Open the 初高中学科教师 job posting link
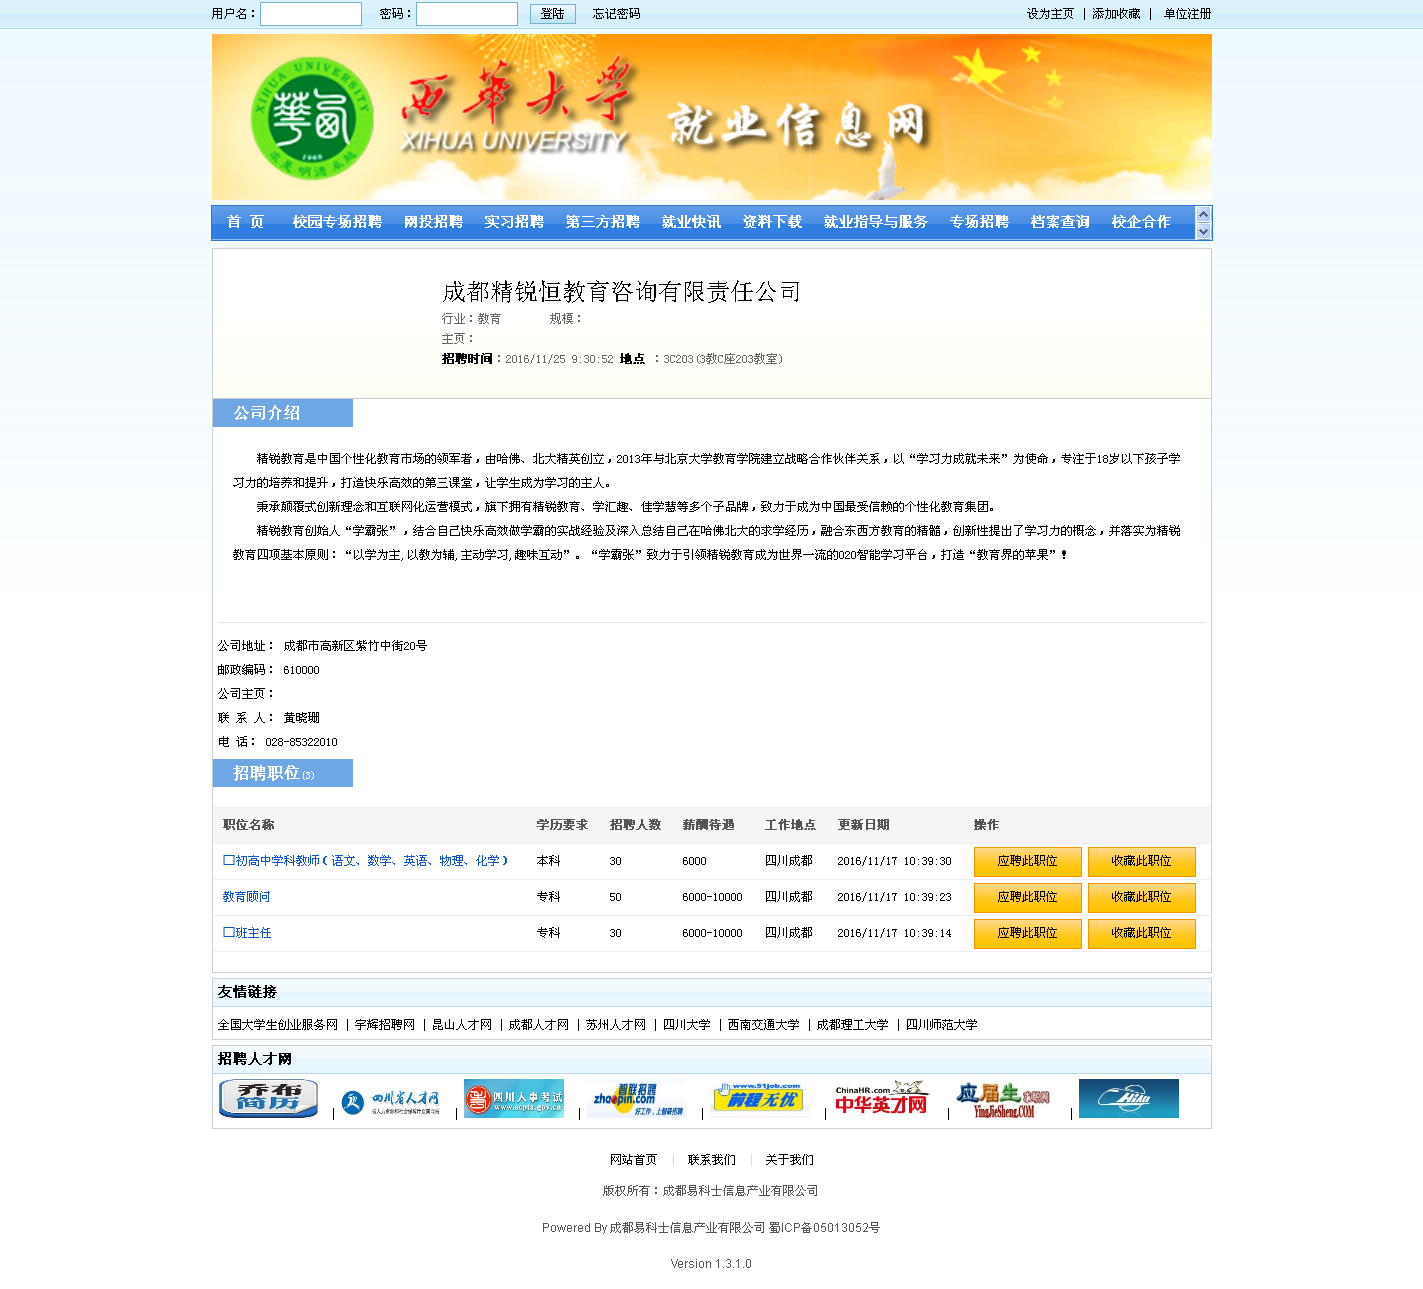 tap(366, 861)
